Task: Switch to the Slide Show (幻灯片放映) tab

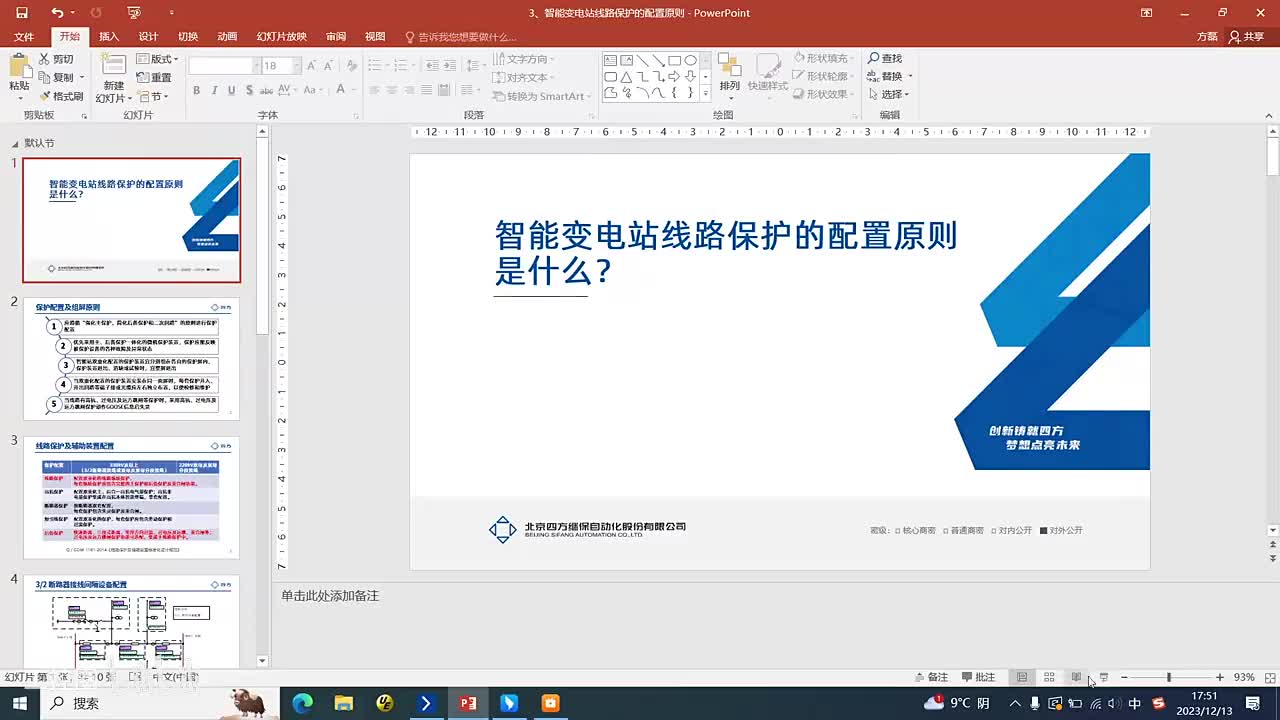Action: point(282,37)
